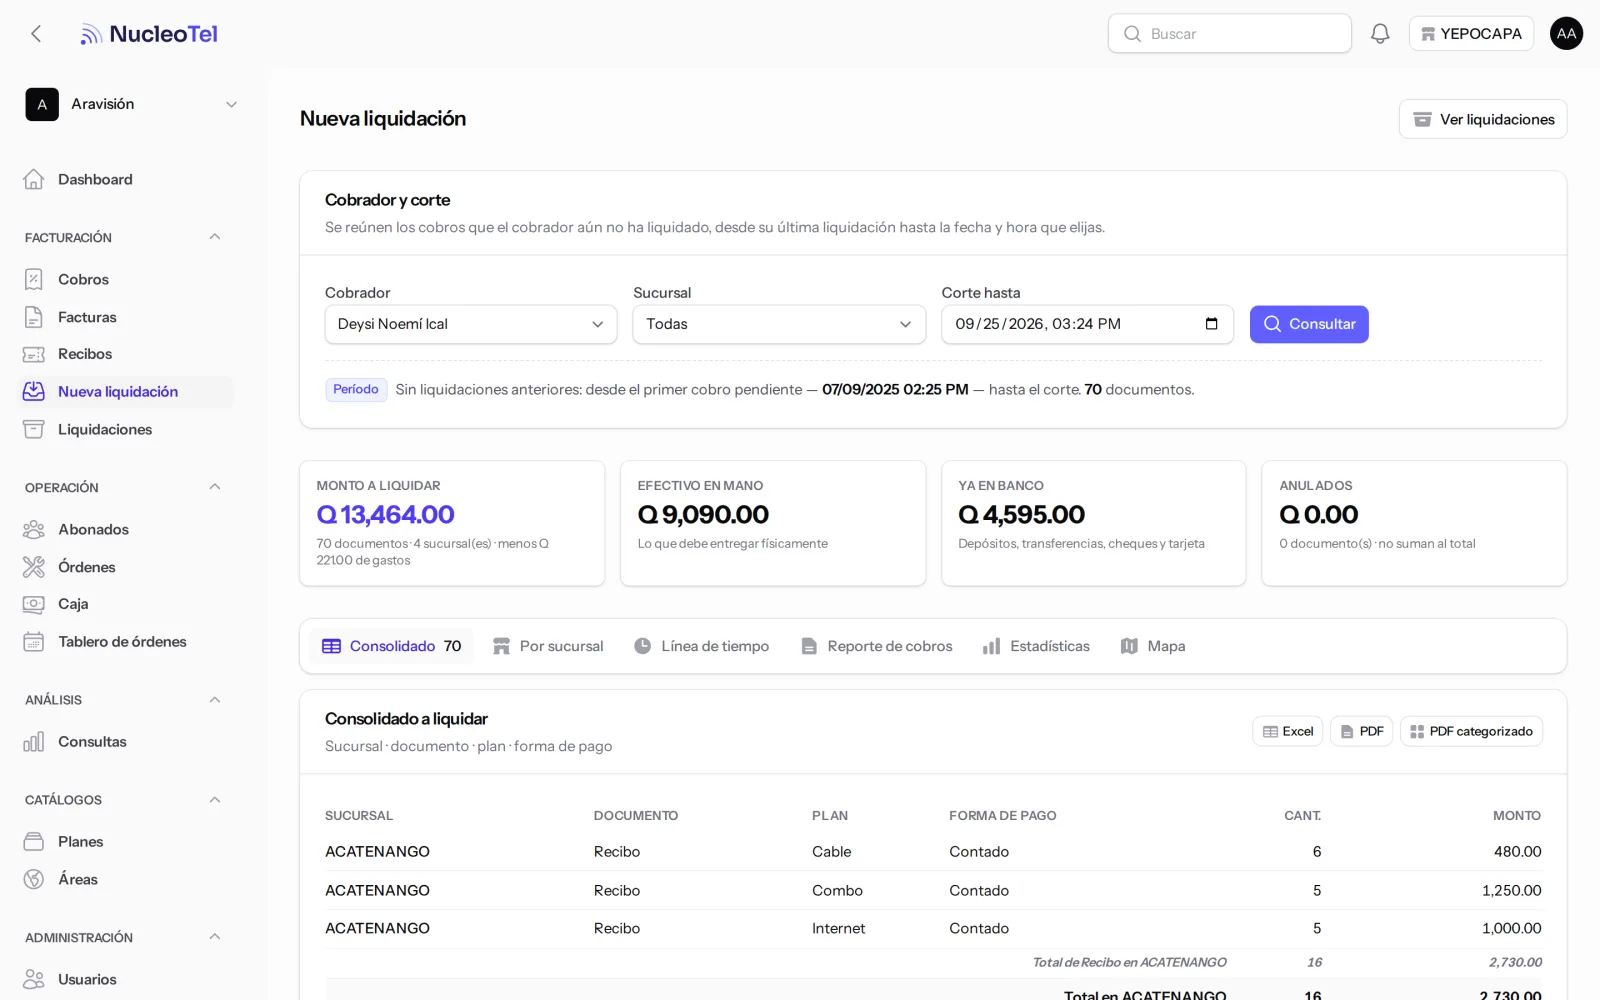Viewport: 1600px width, 1000px height.
Task: Open the Mapa tab
Action: point(1153,646)
